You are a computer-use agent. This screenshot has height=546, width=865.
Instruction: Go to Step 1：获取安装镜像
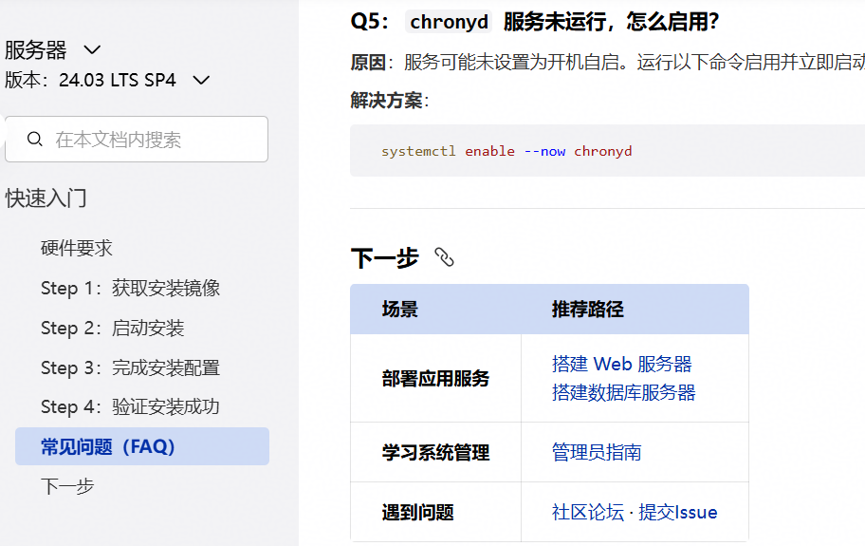click(130, 288)
